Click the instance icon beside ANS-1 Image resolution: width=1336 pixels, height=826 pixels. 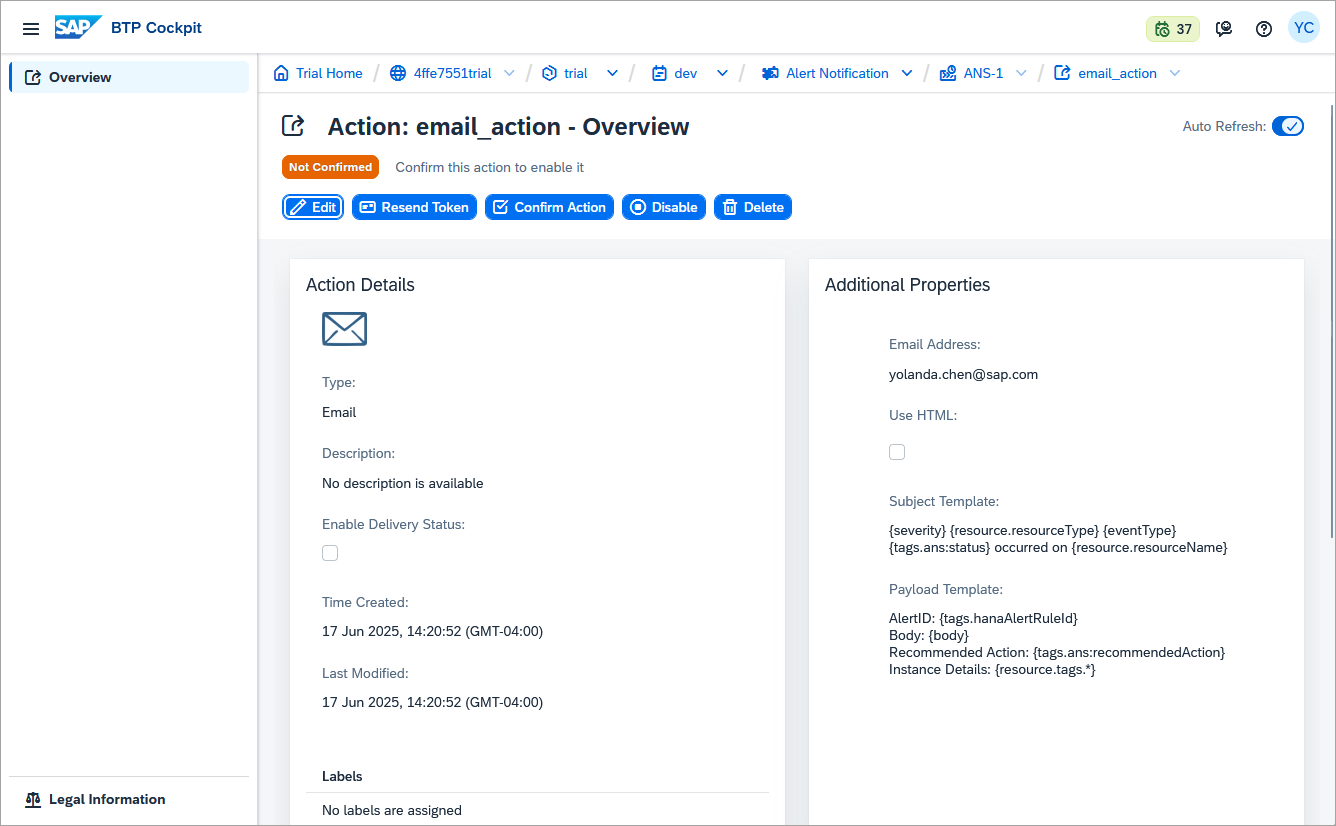pos(947,73)
